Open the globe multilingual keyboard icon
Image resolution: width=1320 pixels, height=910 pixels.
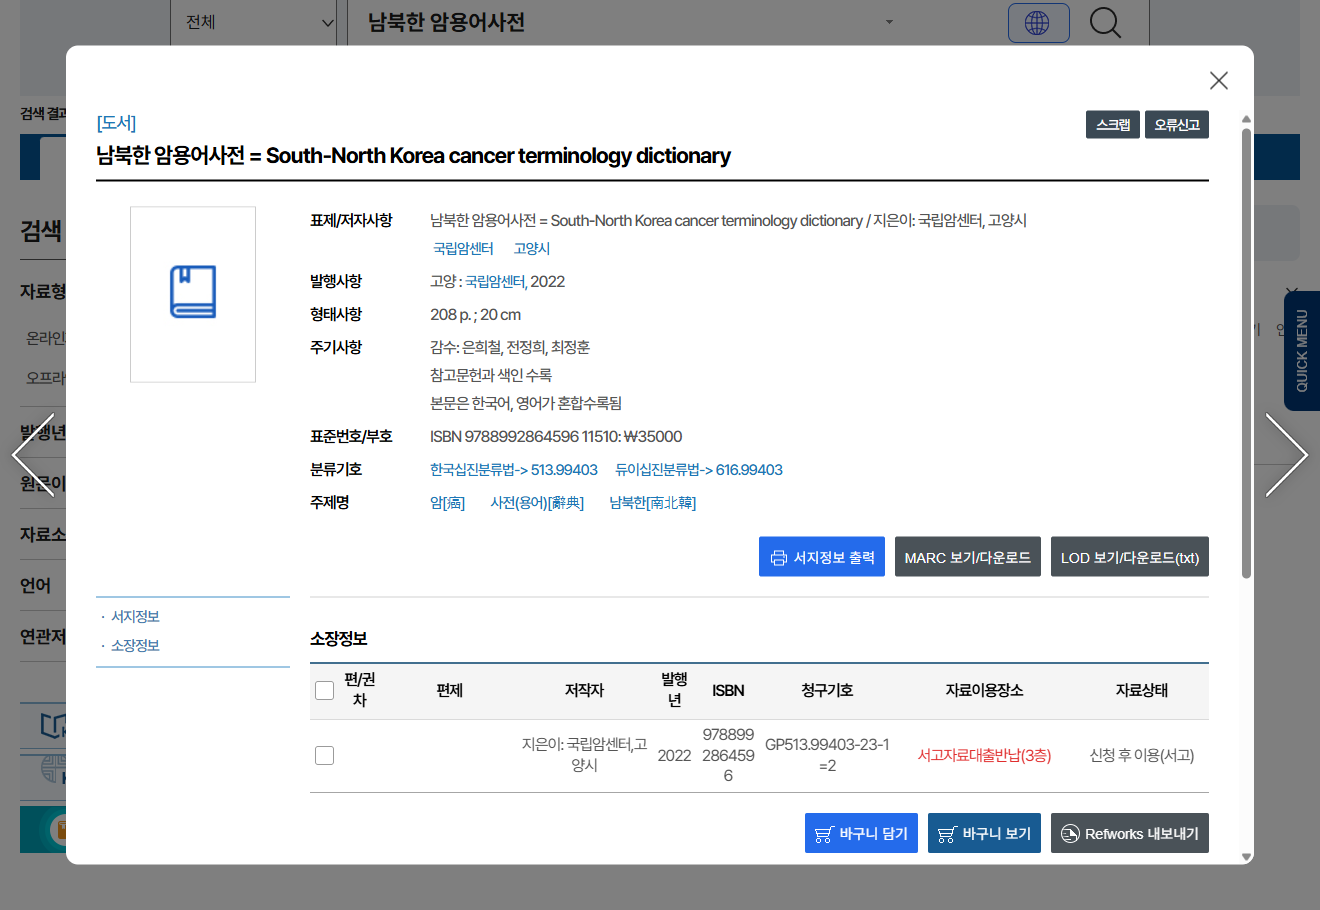point(1038,23)
